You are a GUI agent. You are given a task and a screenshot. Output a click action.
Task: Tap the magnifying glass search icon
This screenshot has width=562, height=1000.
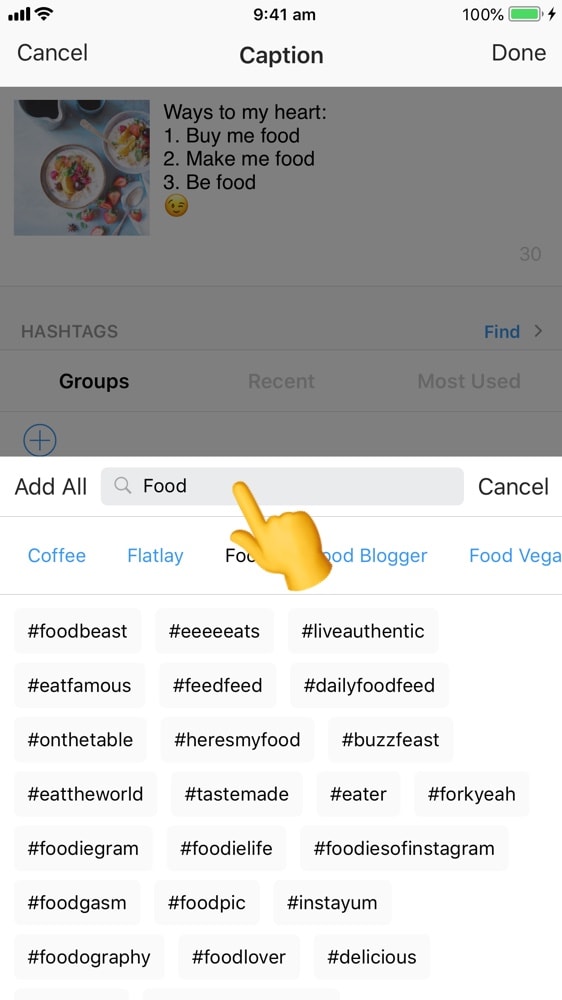pos(122,486)
